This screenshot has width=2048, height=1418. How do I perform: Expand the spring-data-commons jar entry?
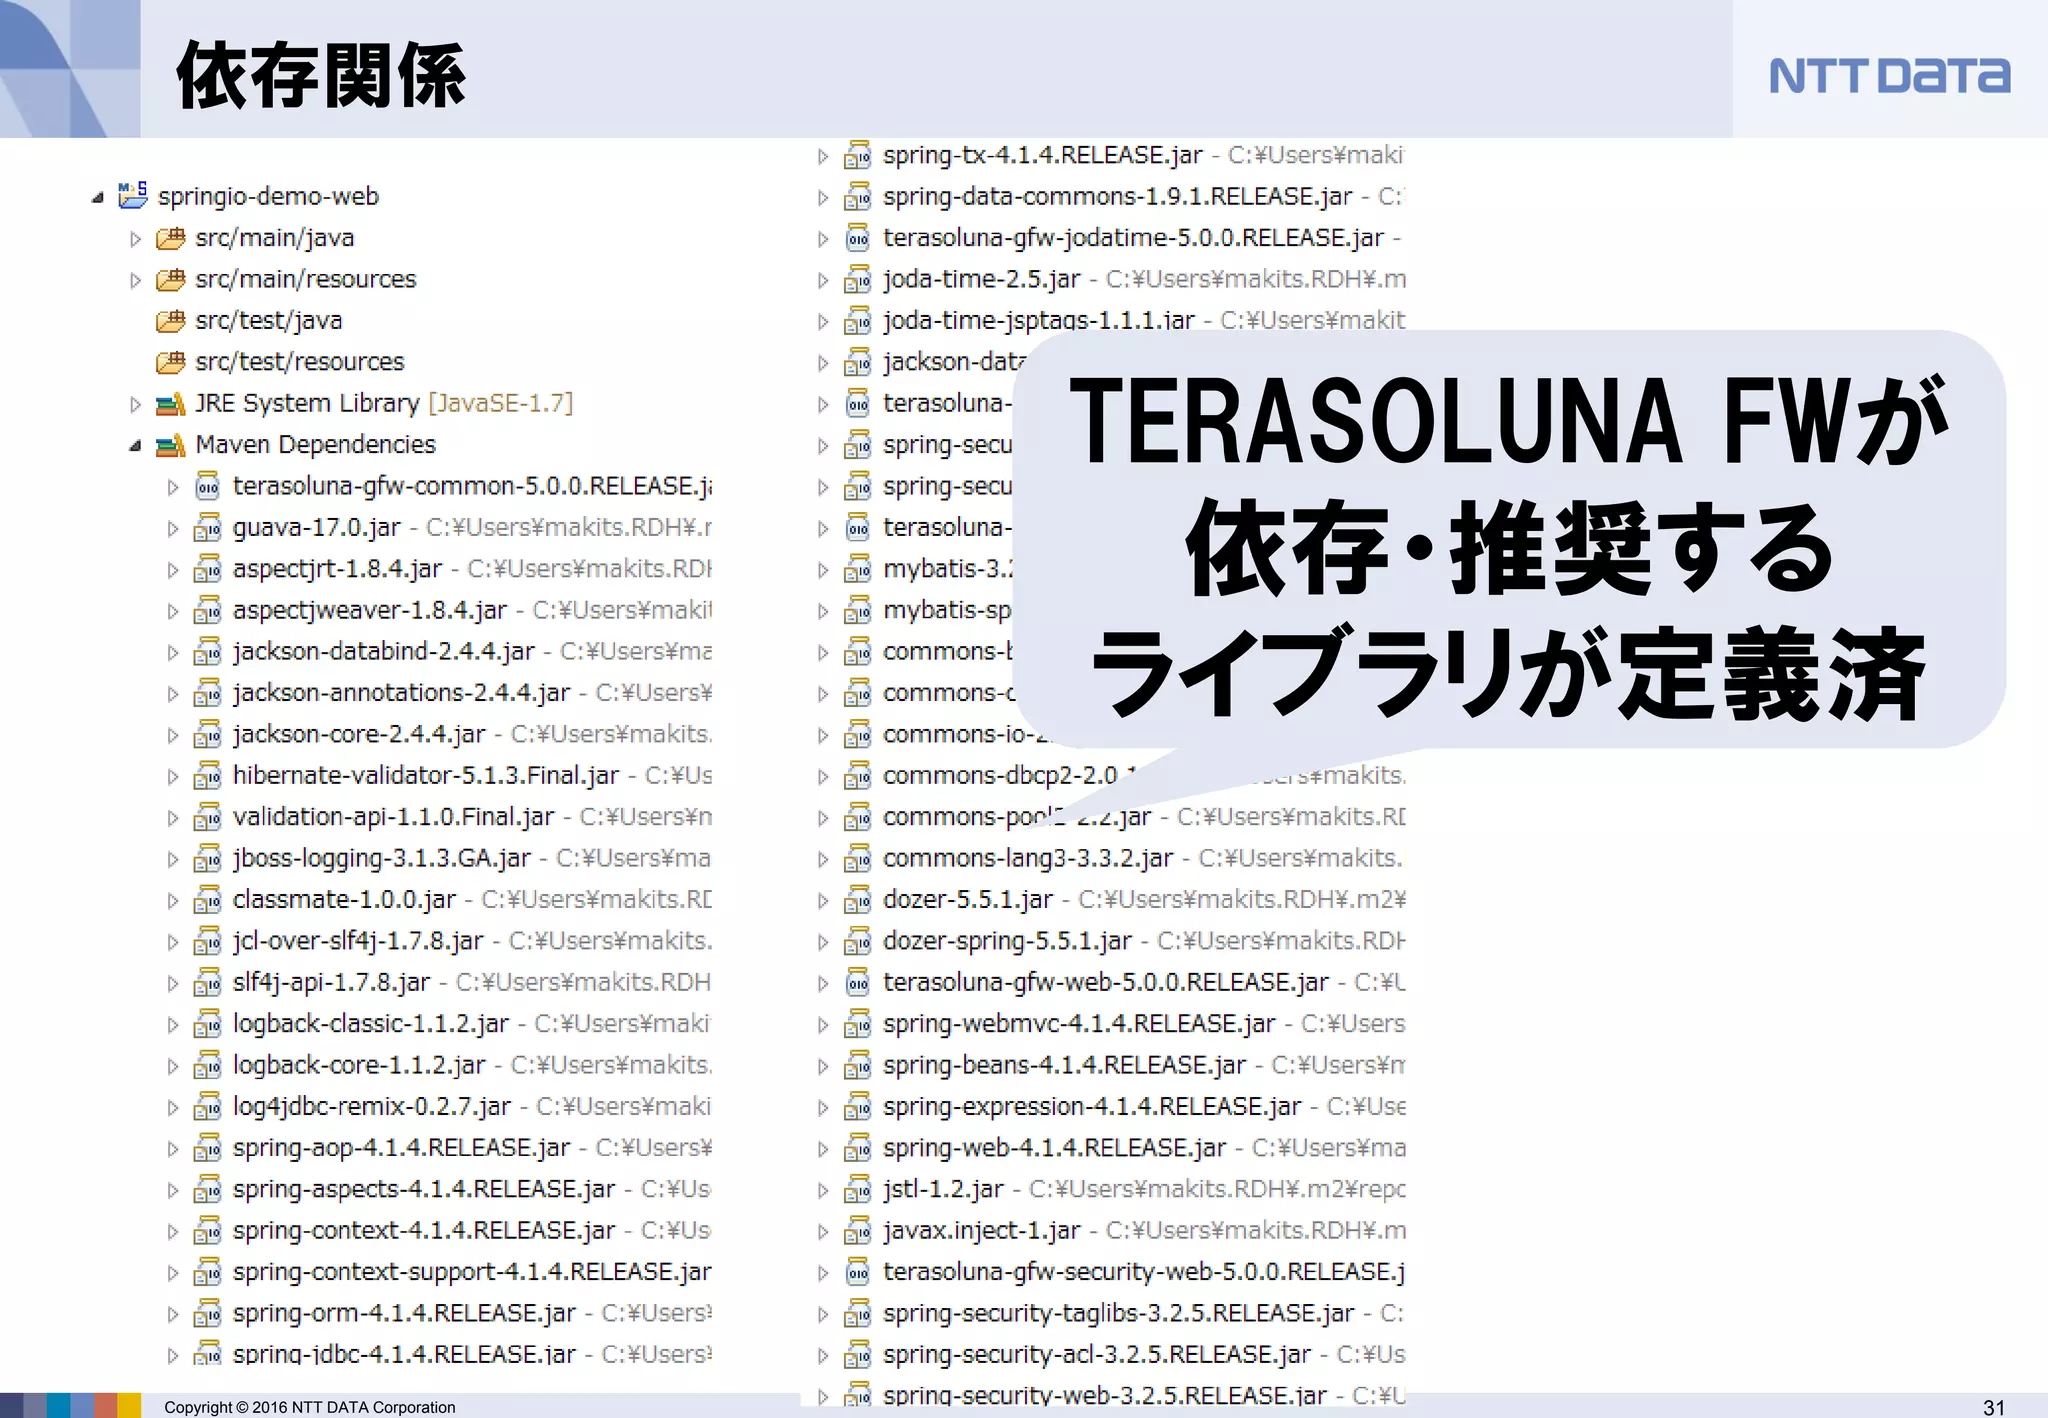823,198
